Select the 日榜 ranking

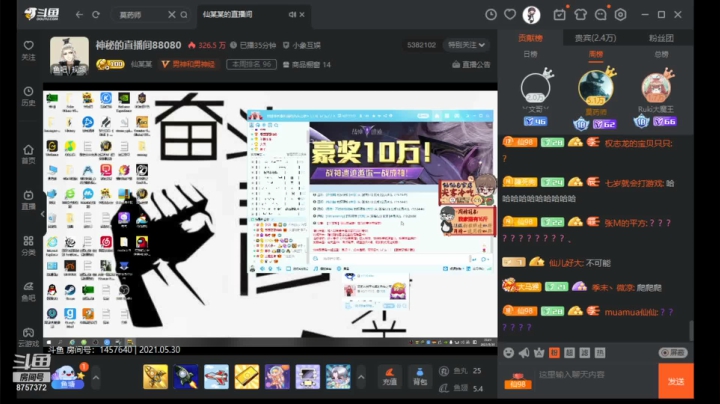tap(530, 54)
